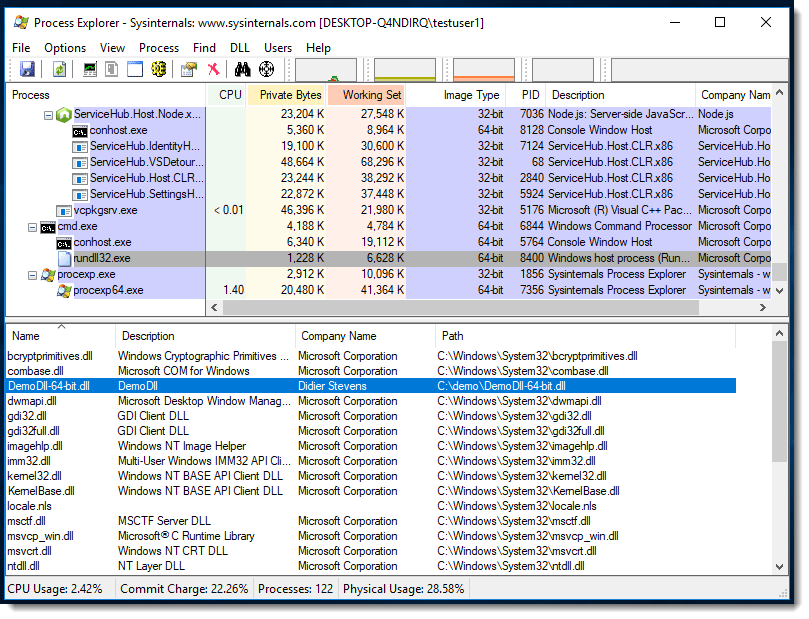
Task: Select the rundll32.exe process row
Action: tap(101, 258)
